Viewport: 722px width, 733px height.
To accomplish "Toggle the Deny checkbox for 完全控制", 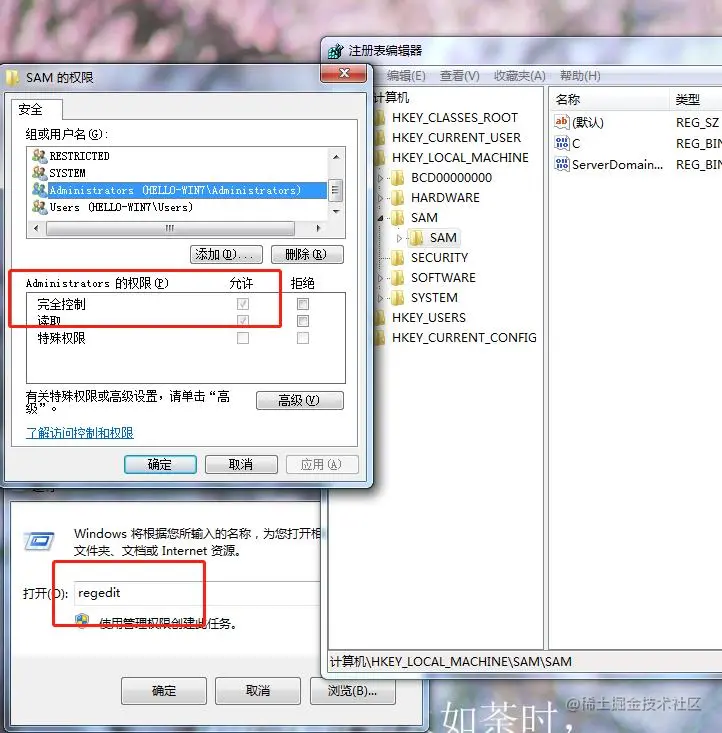I will 303,304.
